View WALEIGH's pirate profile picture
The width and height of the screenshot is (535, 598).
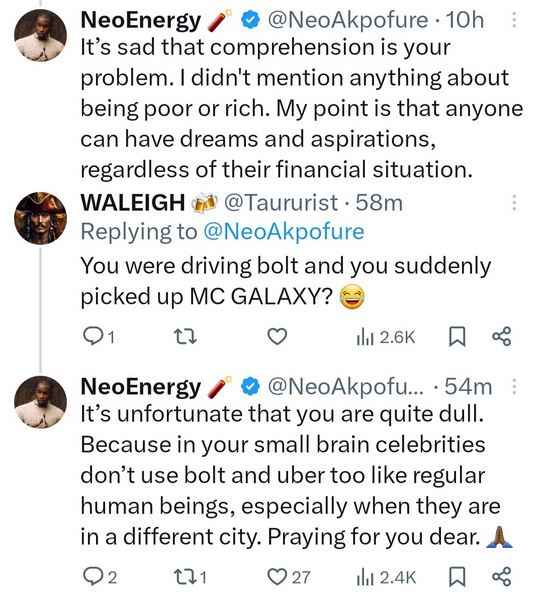(x=40, y=218)
